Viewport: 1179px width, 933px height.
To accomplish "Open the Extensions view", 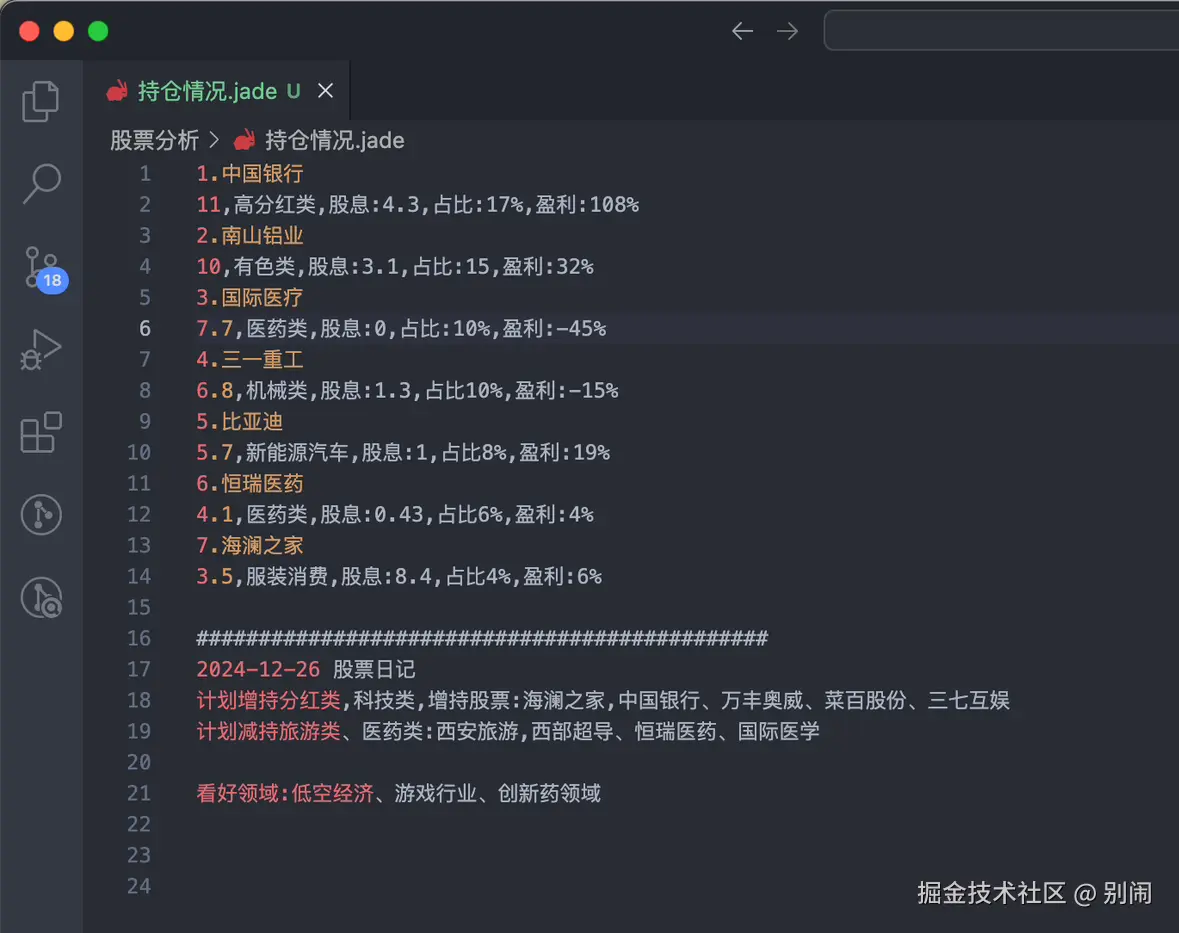I will (41, 432).
